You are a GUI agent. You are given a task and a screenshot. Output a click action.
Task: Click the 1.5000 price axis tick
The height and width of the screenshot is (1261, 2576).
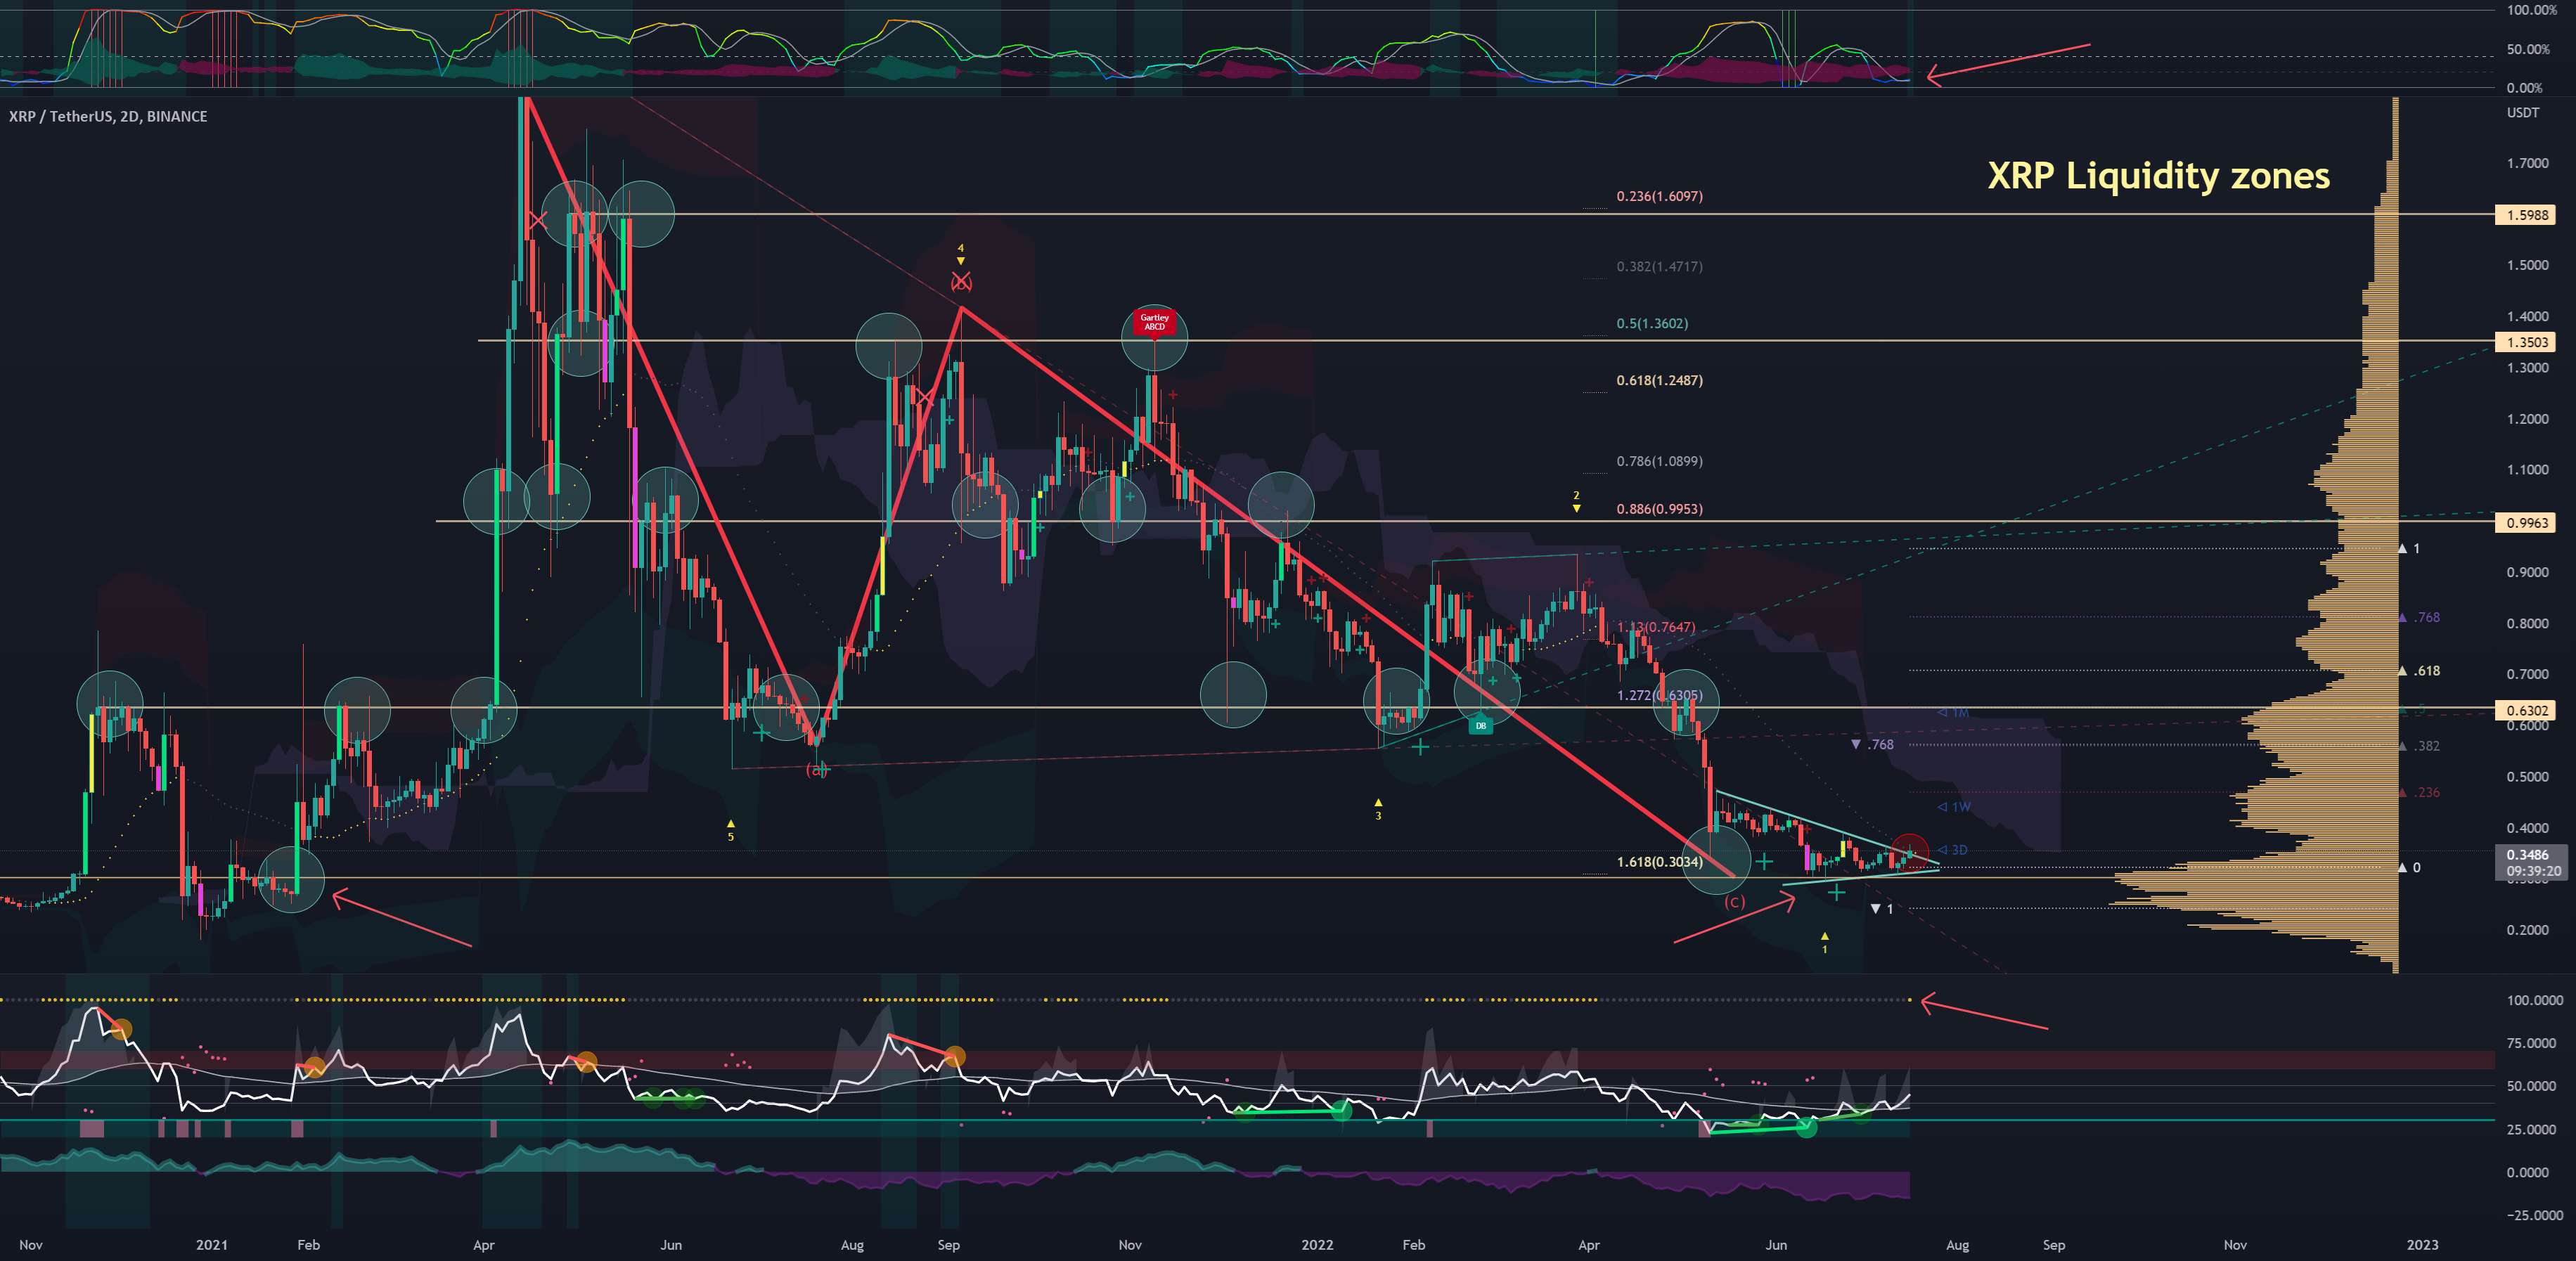(x=2527, y=266)
